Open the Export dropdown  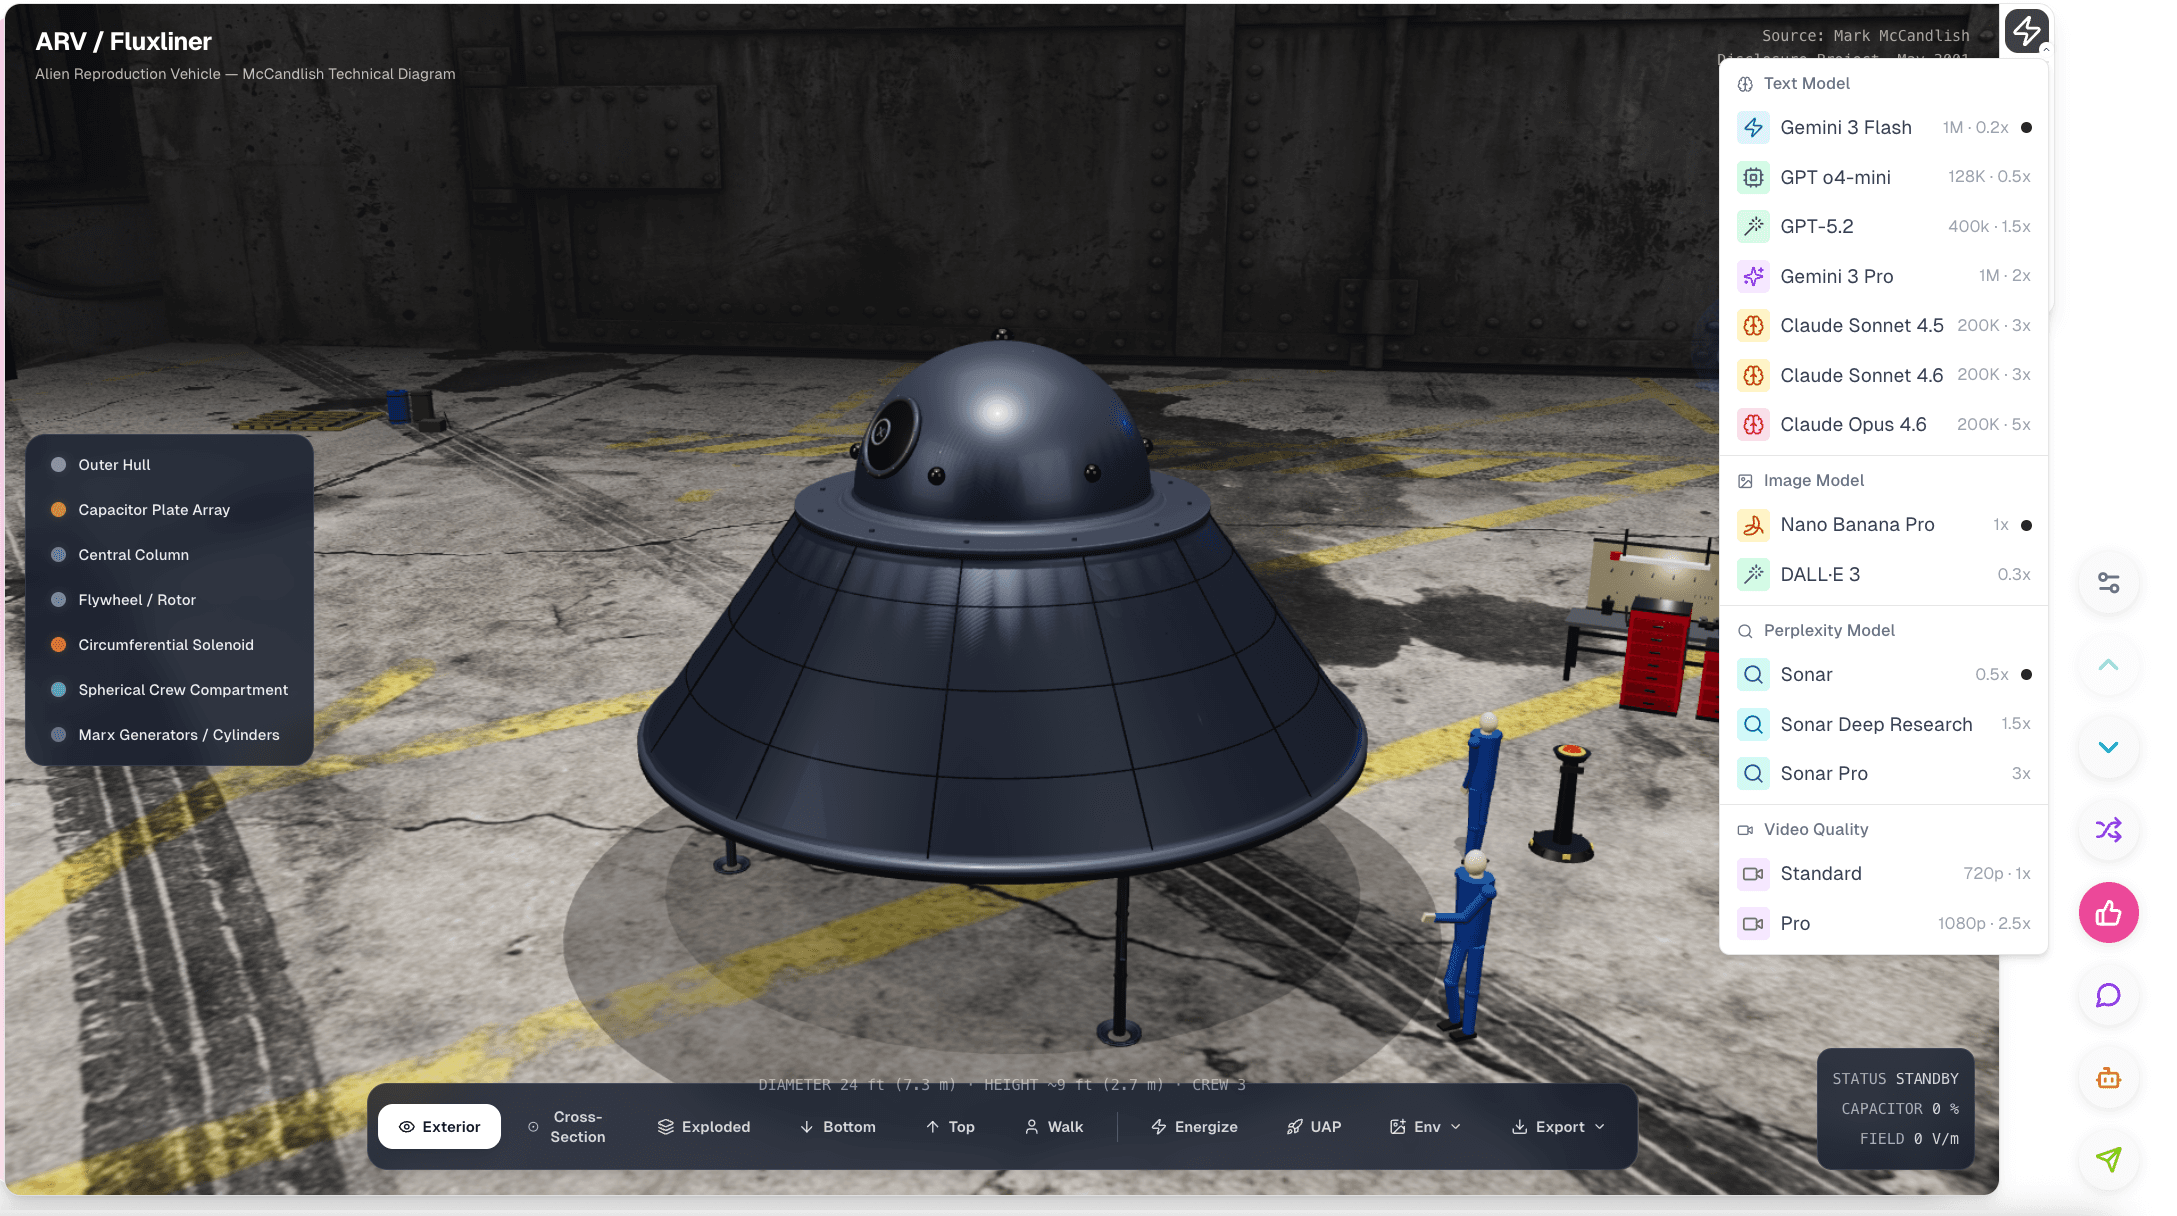pyautogui.click(x=1557, y=1126)
